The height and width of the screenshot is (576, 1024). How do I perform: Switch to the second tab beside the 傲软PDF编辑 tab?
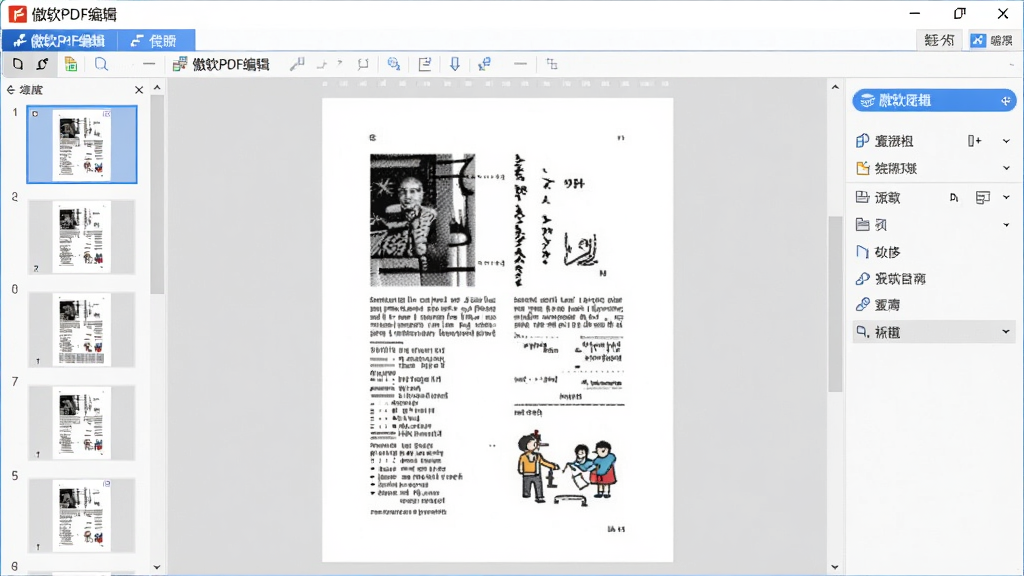[155, 40]
